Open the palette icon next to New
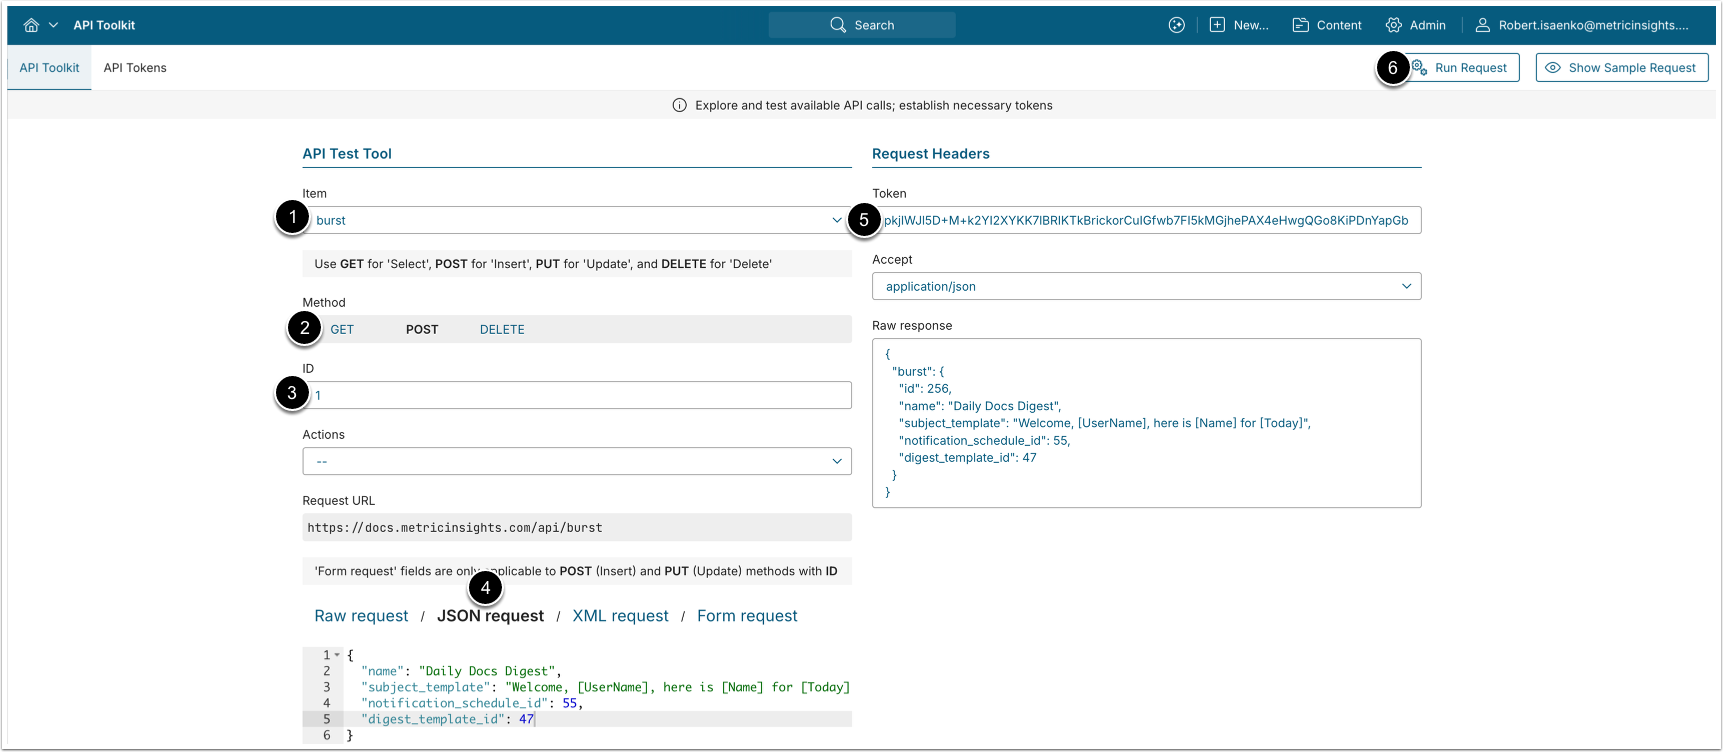 [x=1177, y=25]
